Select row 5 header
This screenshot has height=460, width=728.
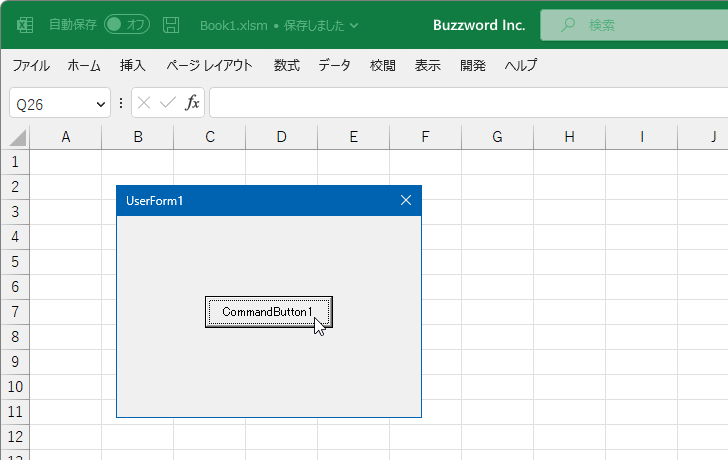[15, 262]
